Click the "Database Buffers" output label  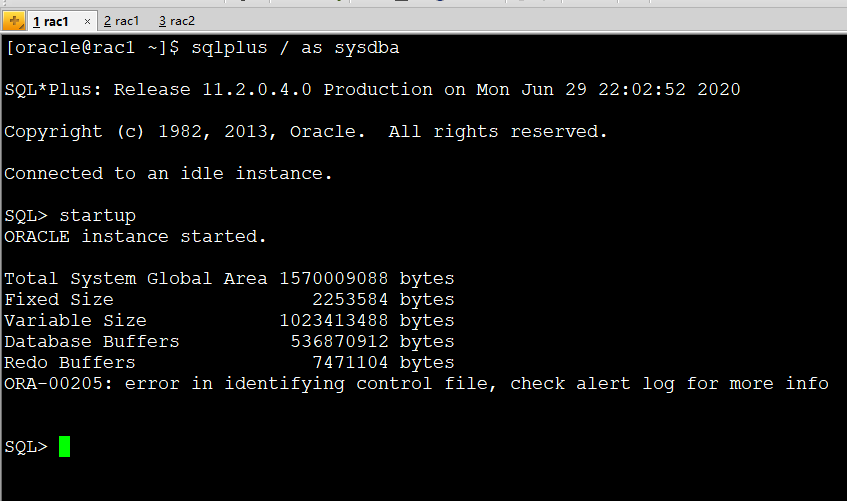click(92, 342)
